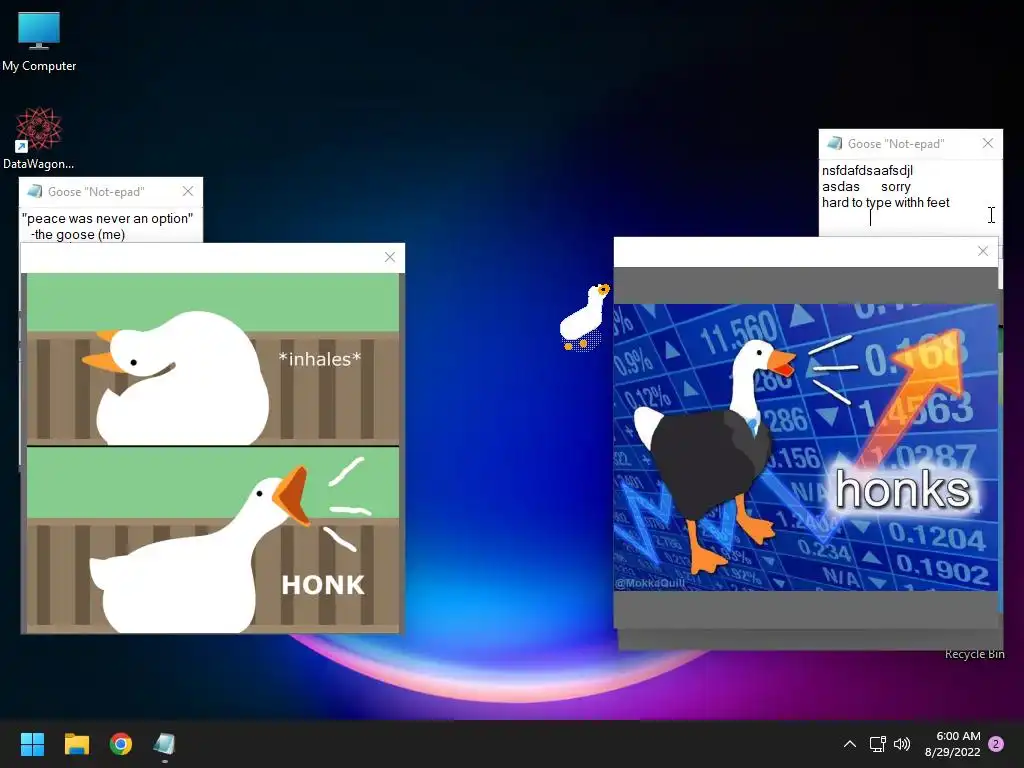Select the Recycle Bin desktop label
Image resolution: width=1024 pixels, height=768 pixels.
tap(974, 654)
